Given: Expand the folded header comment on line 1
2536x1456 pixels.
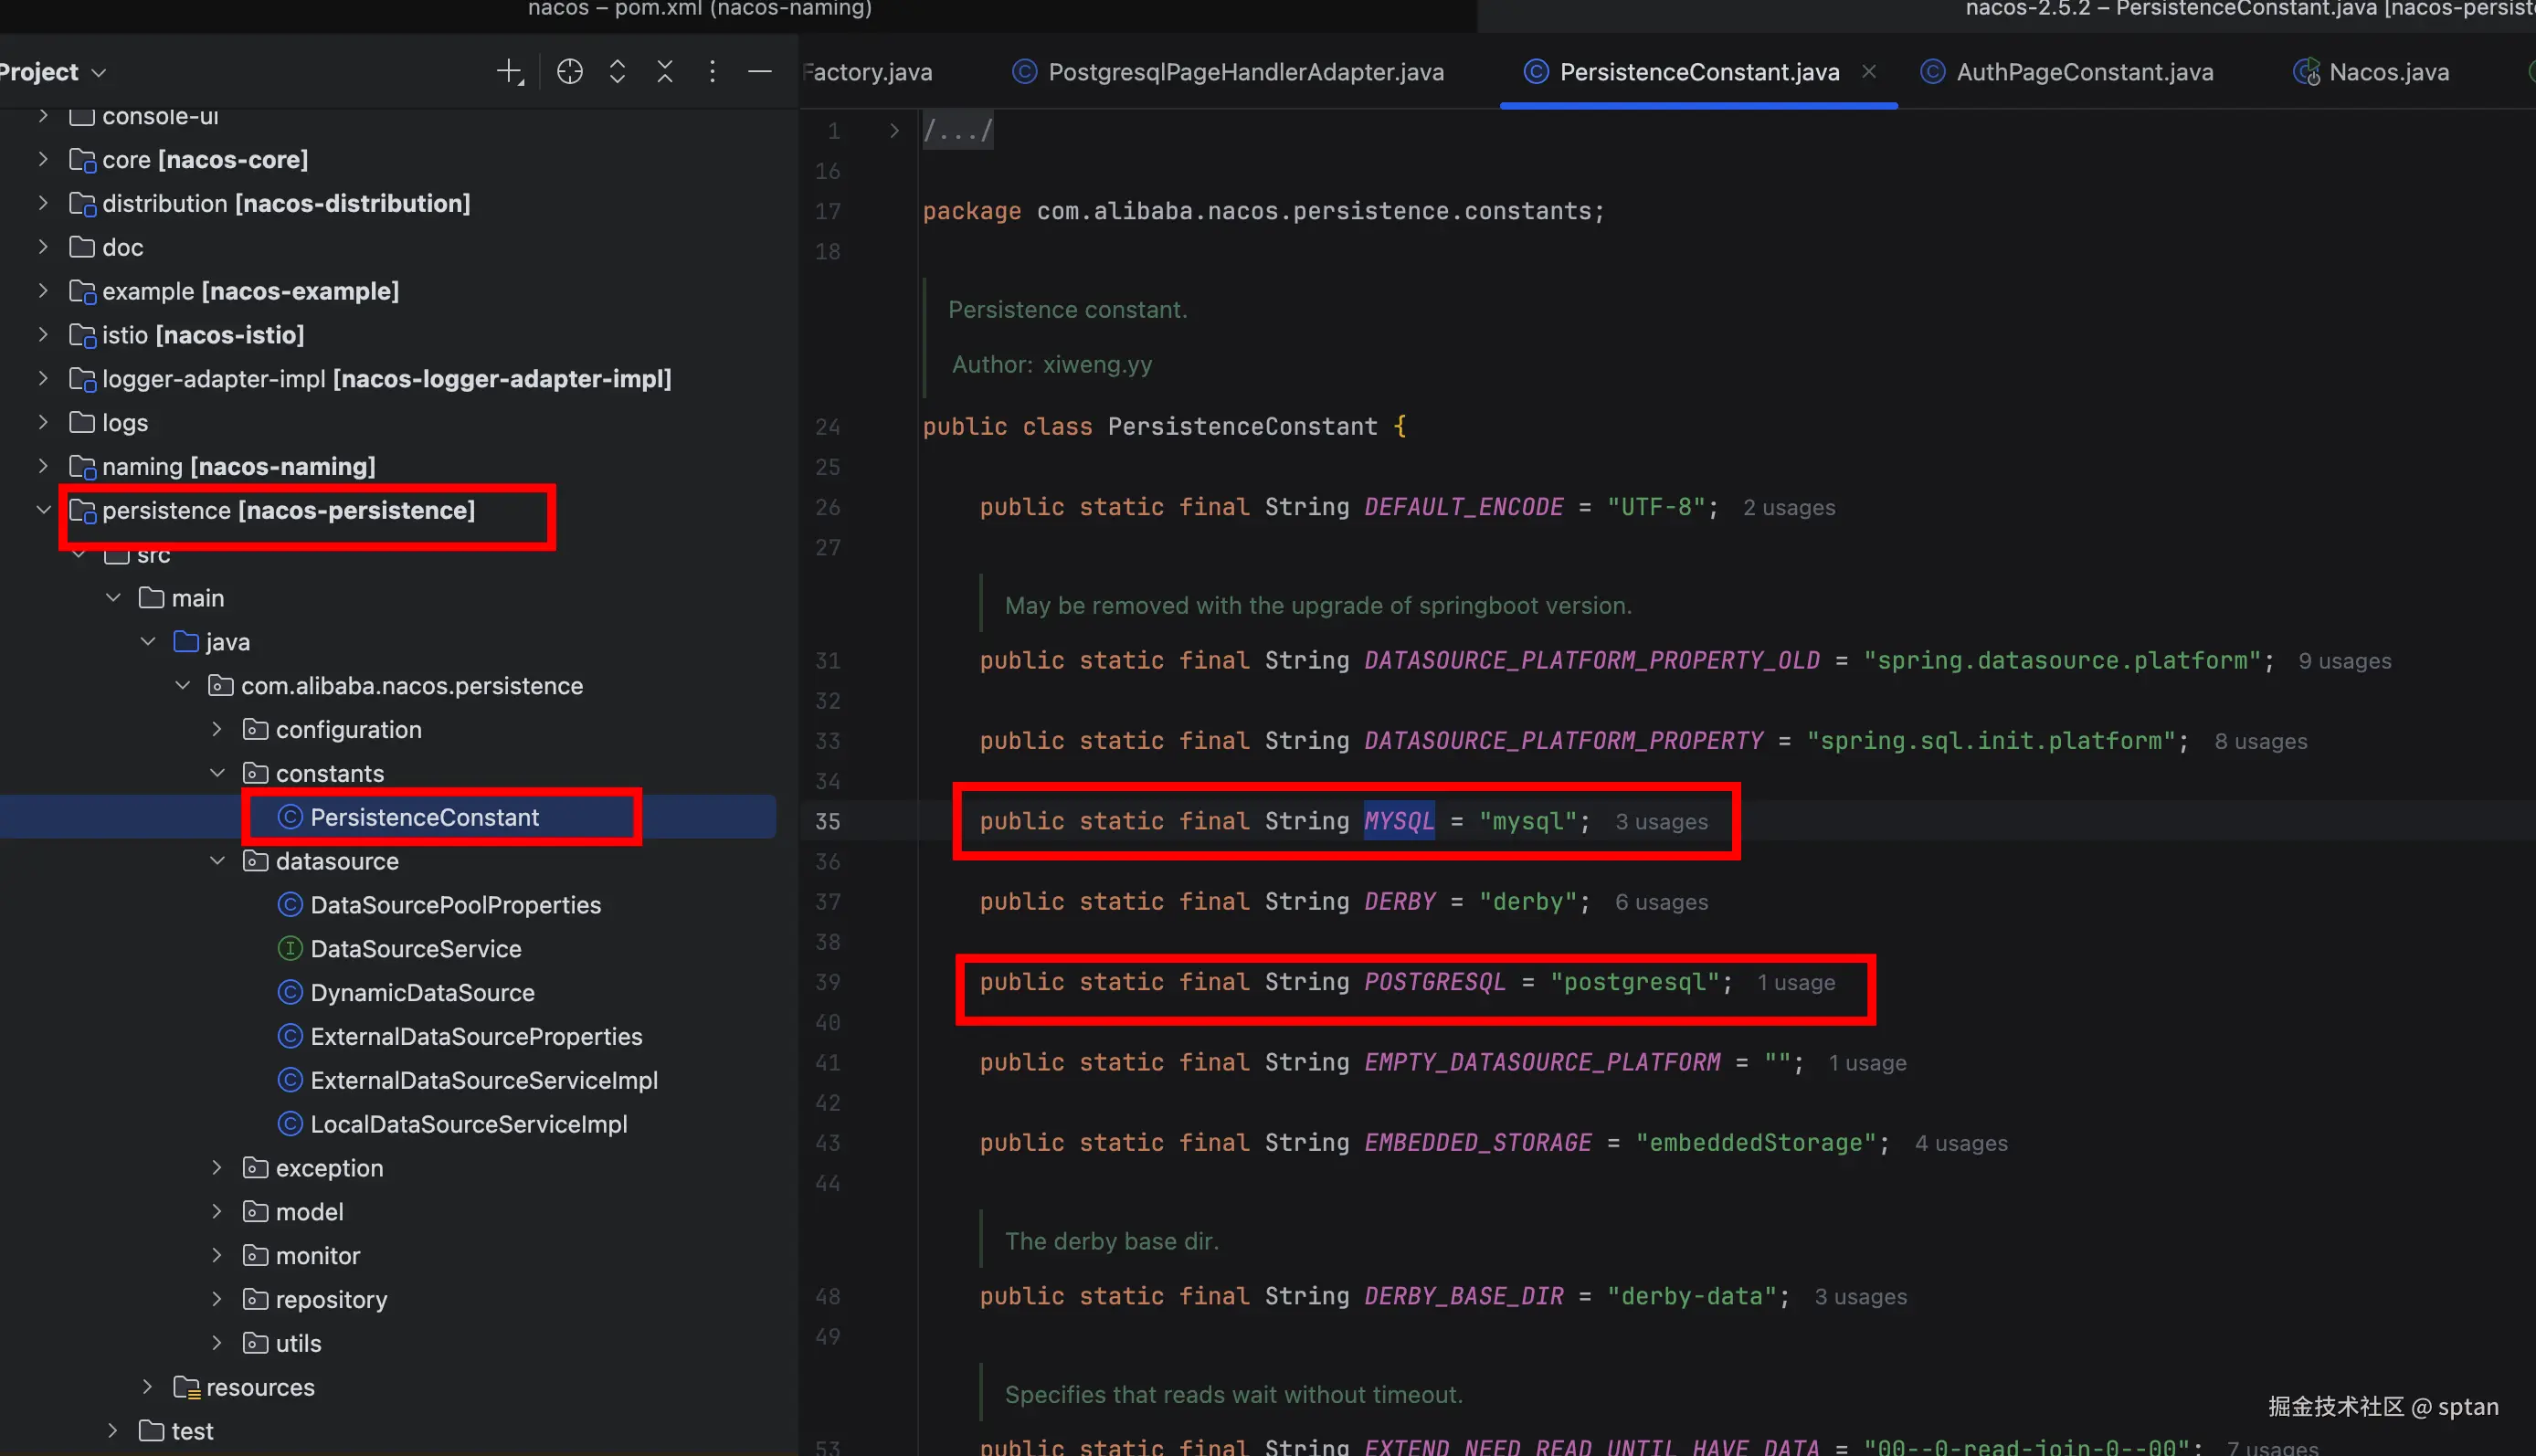Looking at the screenshot, I should tap(894, 131).
